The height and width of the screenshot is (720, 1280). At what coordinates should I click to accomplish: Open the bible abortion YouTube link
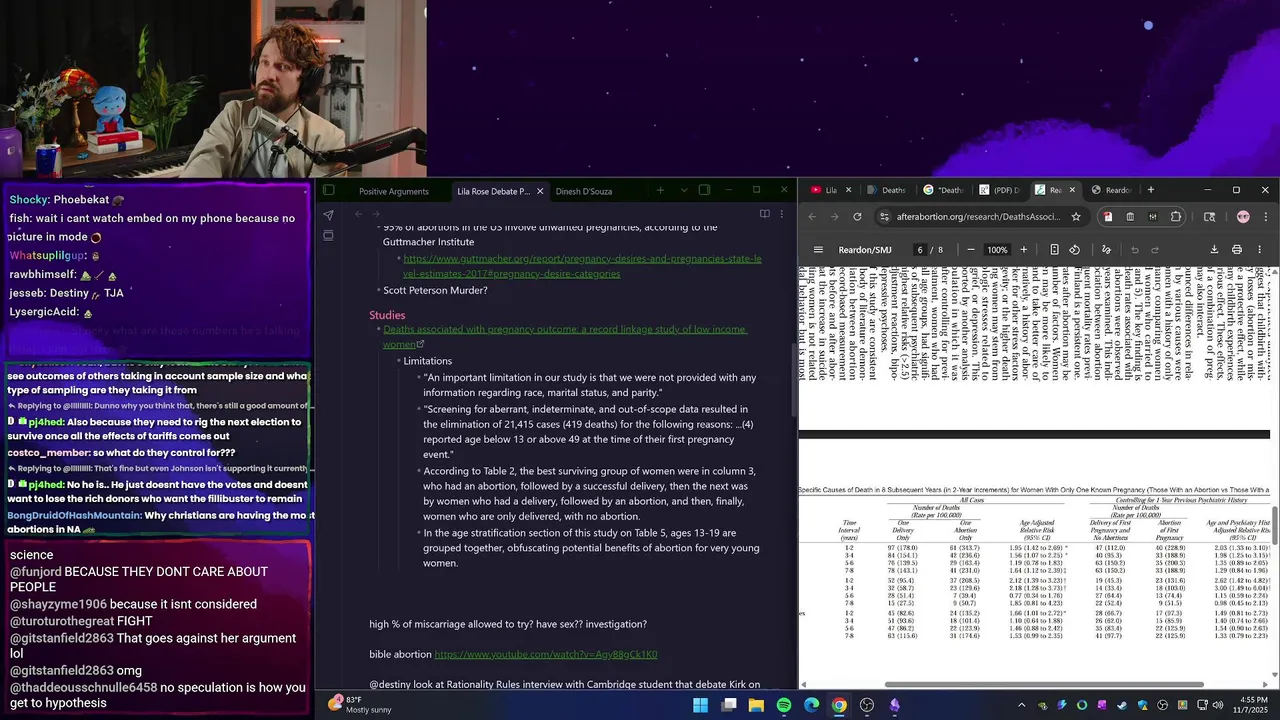546,654
